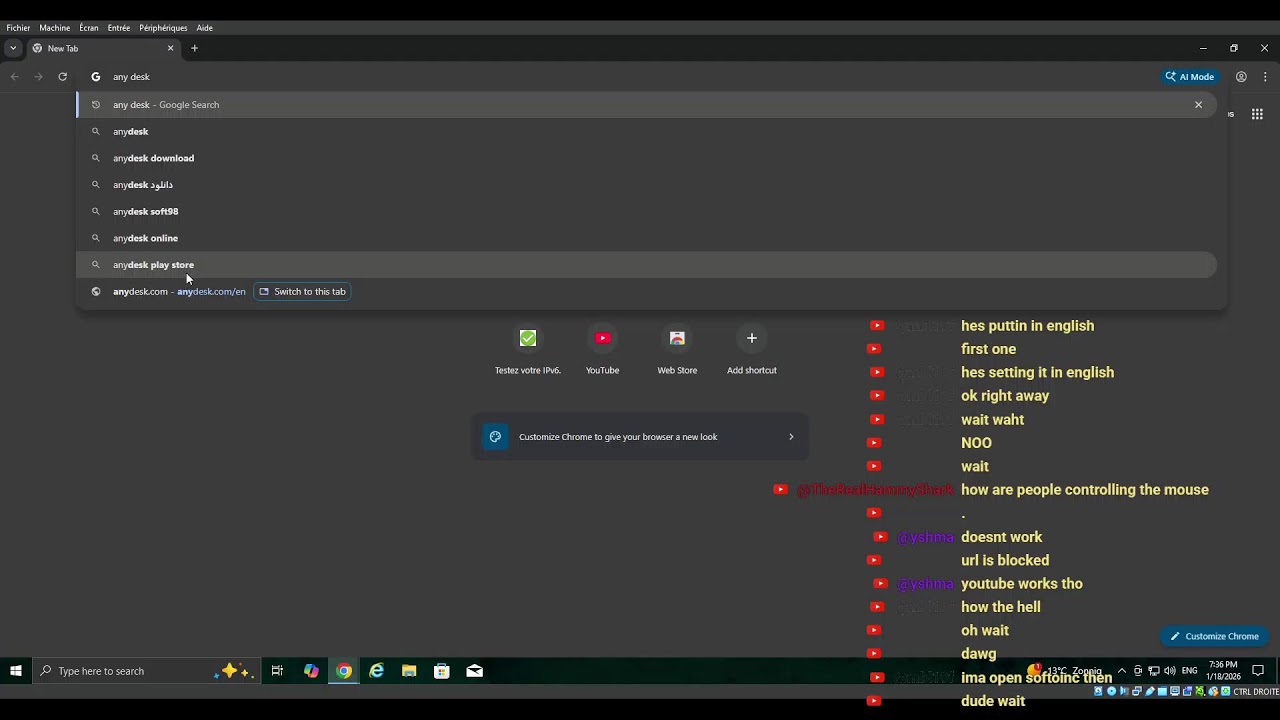Click the browser forward arrow
Viewport: 1280px width, 720px height.
(x=38, y=77)
